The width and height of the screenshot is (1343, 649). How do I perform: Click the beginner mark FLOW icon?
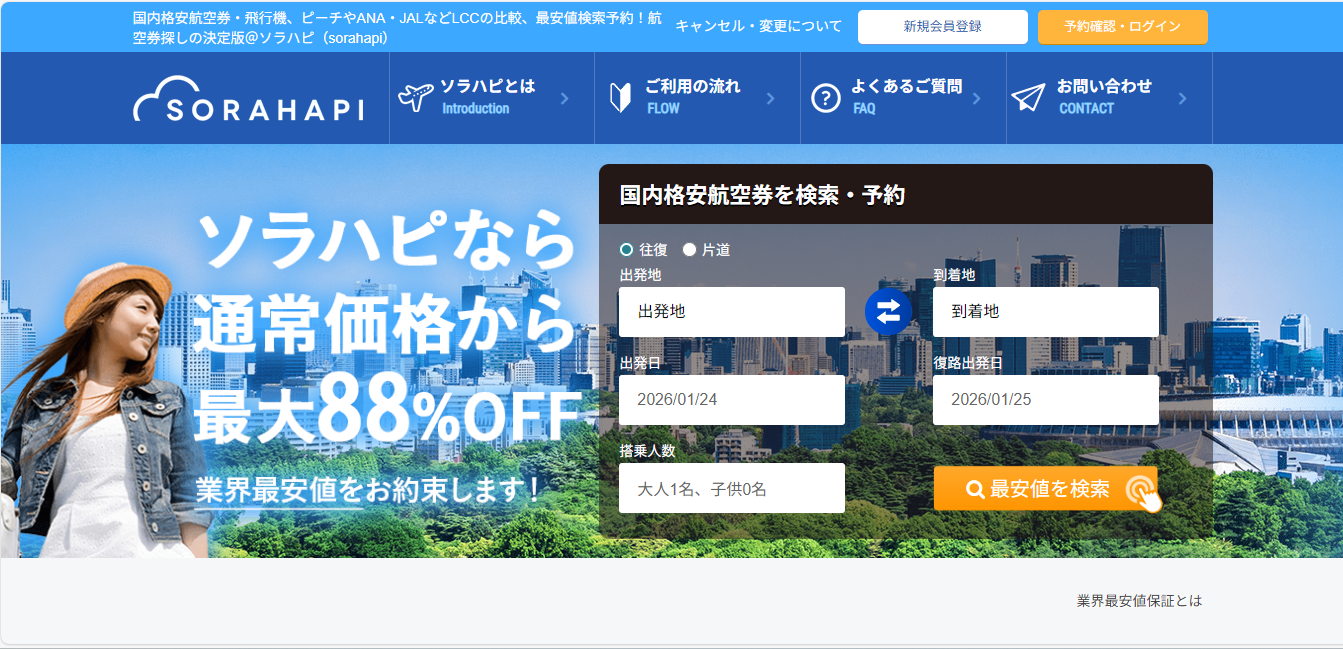(620, 97)
